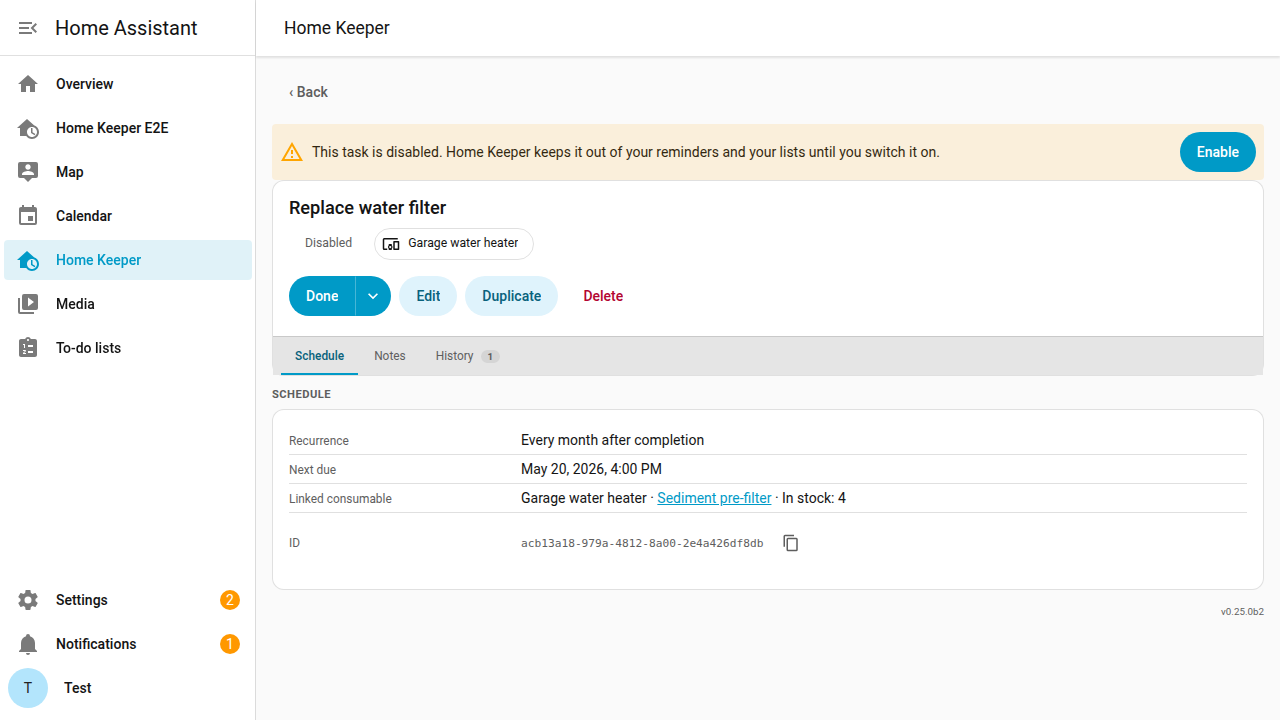This screenshot has height=720, width=1280.
Task: Edit the Replace water filter task
Action: coord(428,296)
